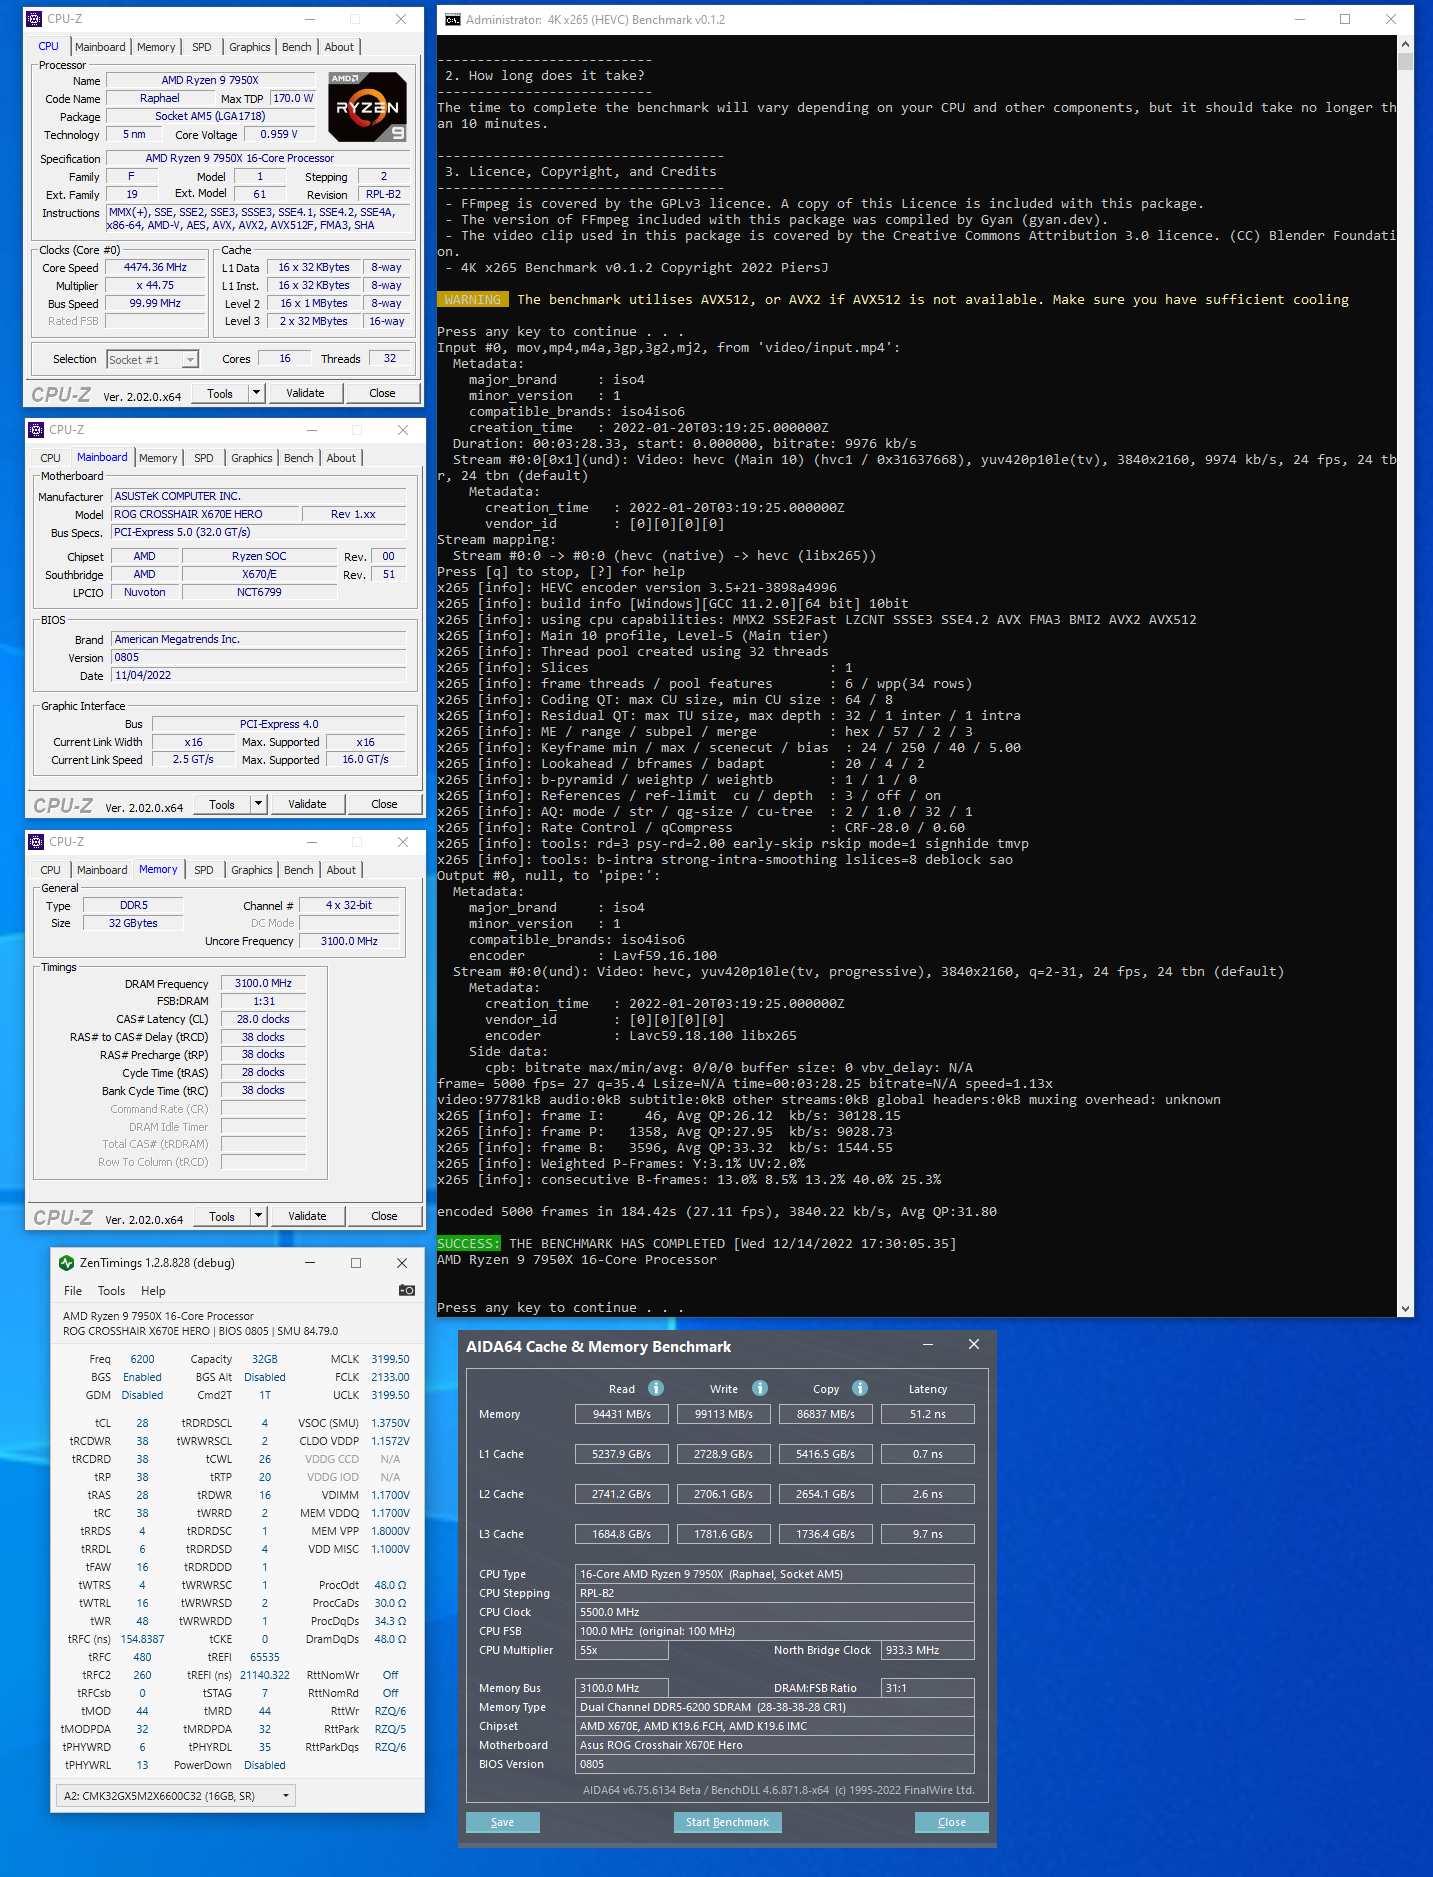The width and height of the screenshot is (1433, 1877).
Task: Click the CPU-Z title icon in top window
Action: [34, 19]
